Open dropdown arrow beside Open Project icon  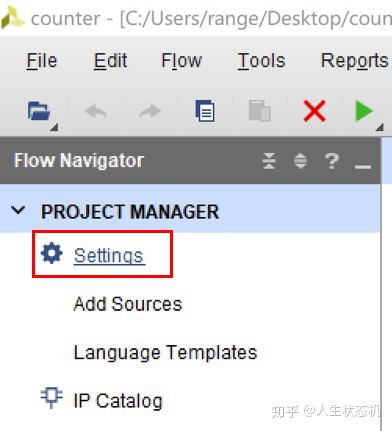tap(54, 127)
